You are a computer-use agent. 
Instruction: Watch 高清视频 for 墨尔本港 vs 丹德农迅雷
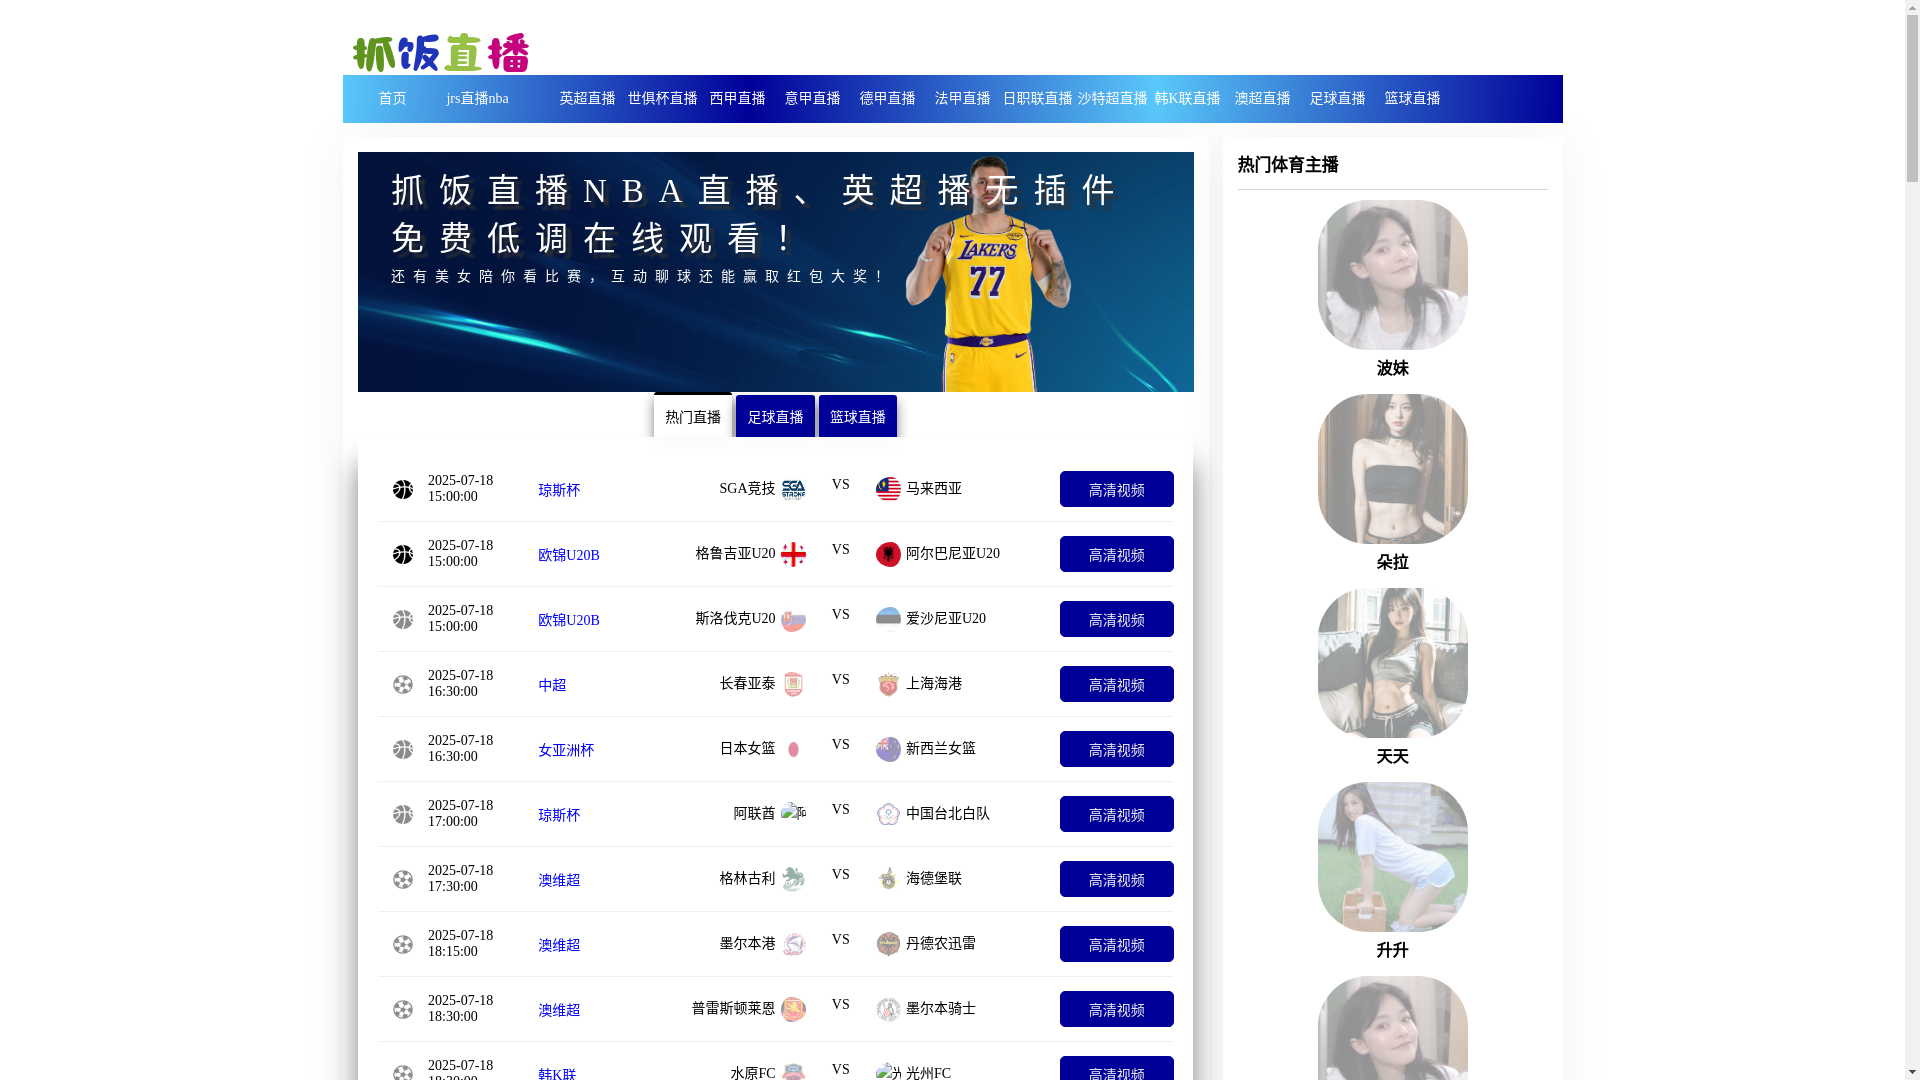tap(1116, 944)
